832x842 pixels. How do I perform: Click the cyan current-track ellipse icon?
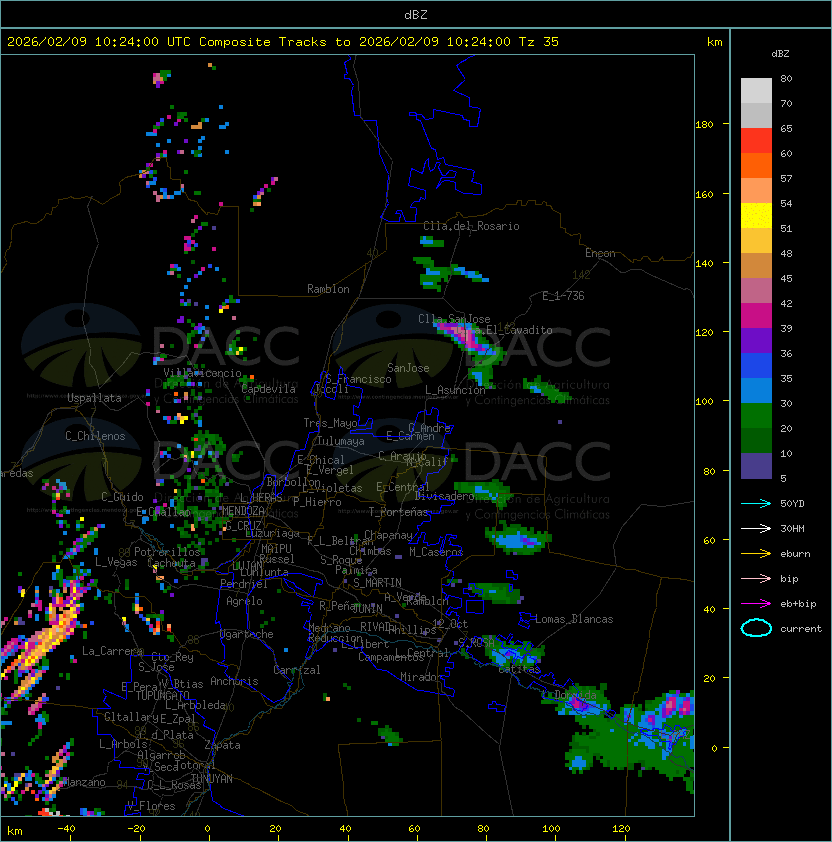756,628
